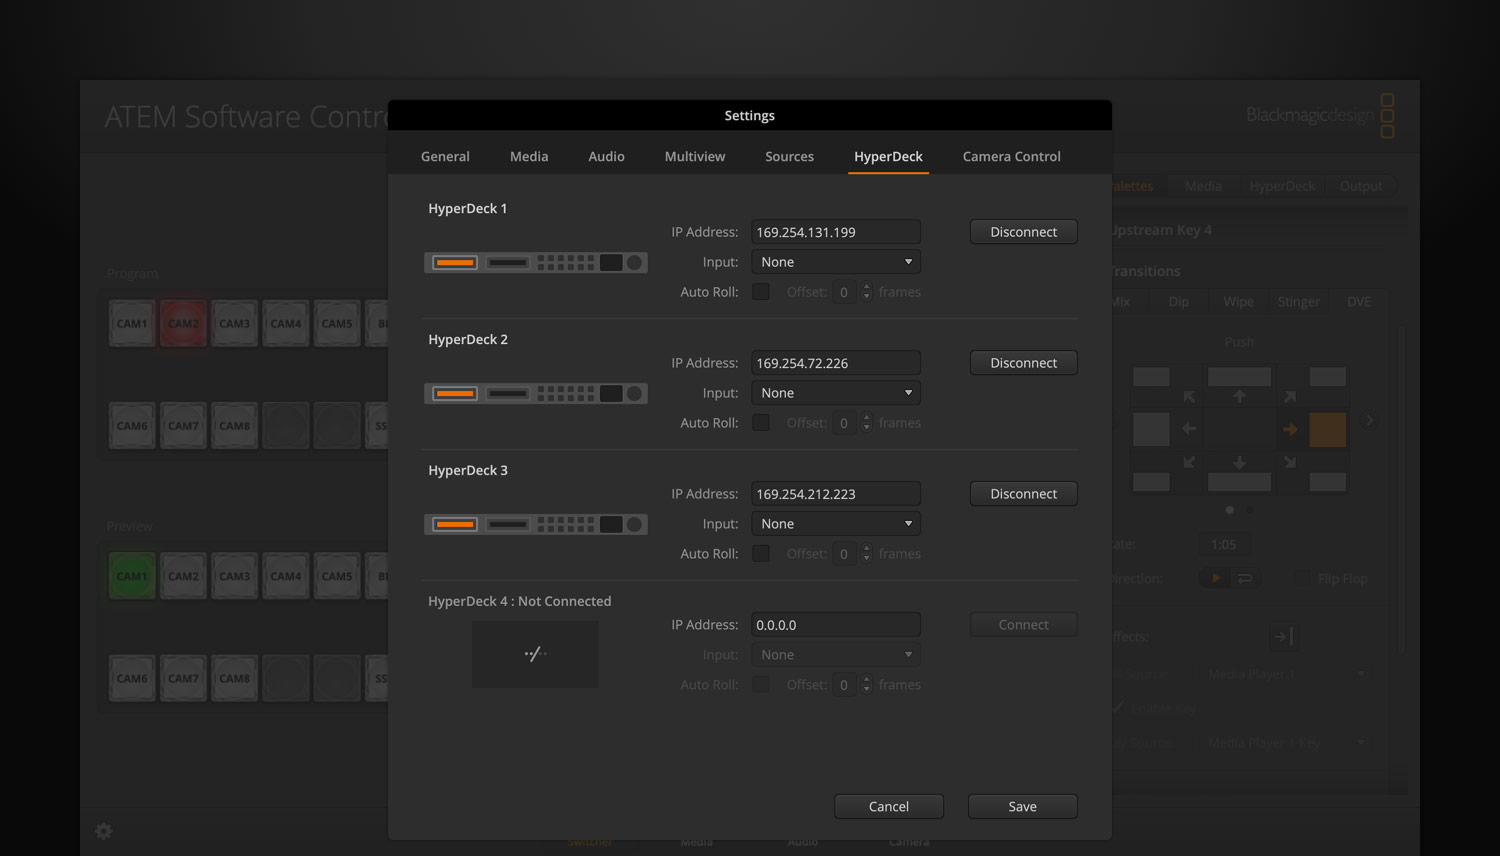Disconnect HyperDeck 2
Image resolution: width=1500 pixels, height=856 pixels.
tap(1023, 362)
